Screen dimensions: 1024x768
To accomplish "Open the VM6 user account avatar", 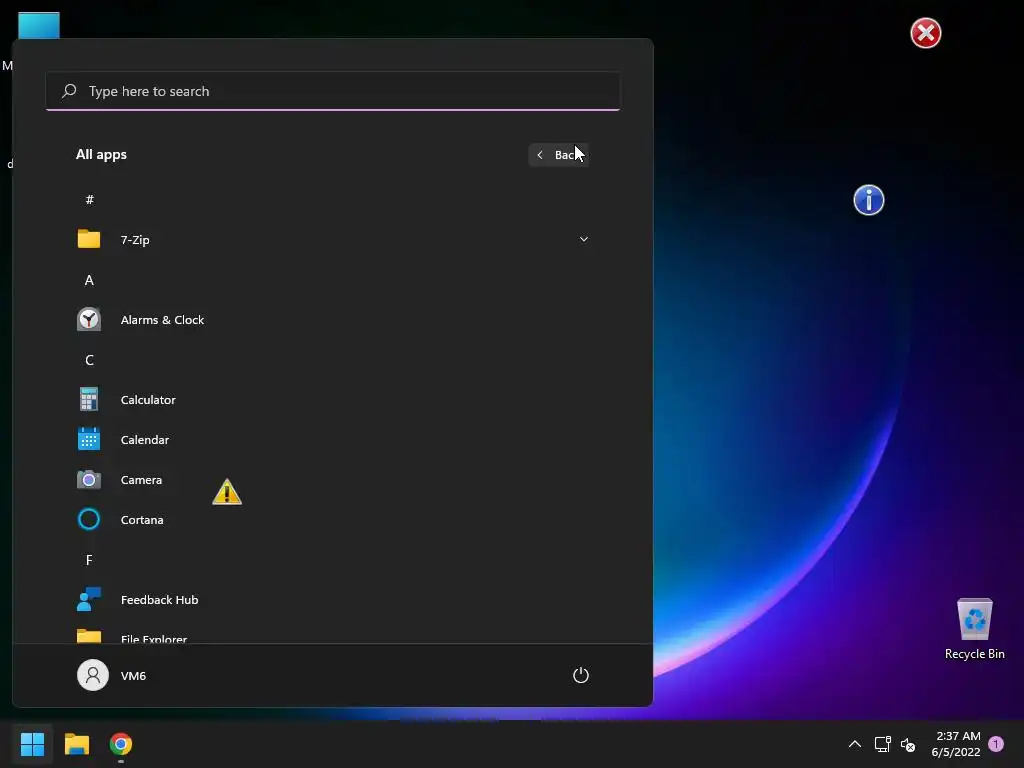I will 93,675.
